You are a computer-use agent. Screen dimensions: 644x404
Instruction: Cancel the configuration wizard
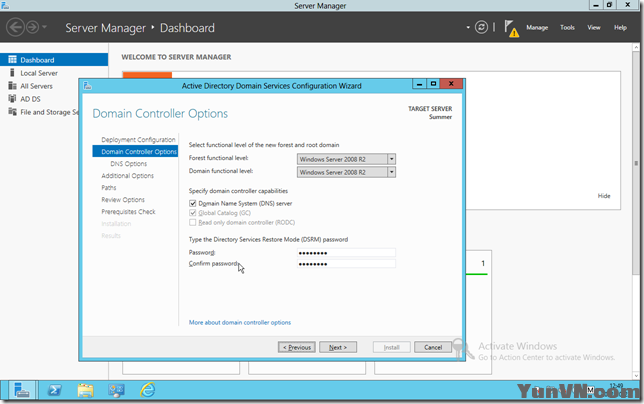433,347
